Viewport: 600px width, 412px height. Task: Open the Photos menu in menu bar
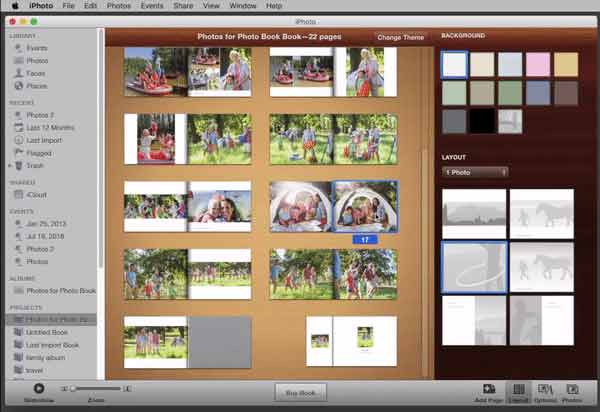pos(119,5)
